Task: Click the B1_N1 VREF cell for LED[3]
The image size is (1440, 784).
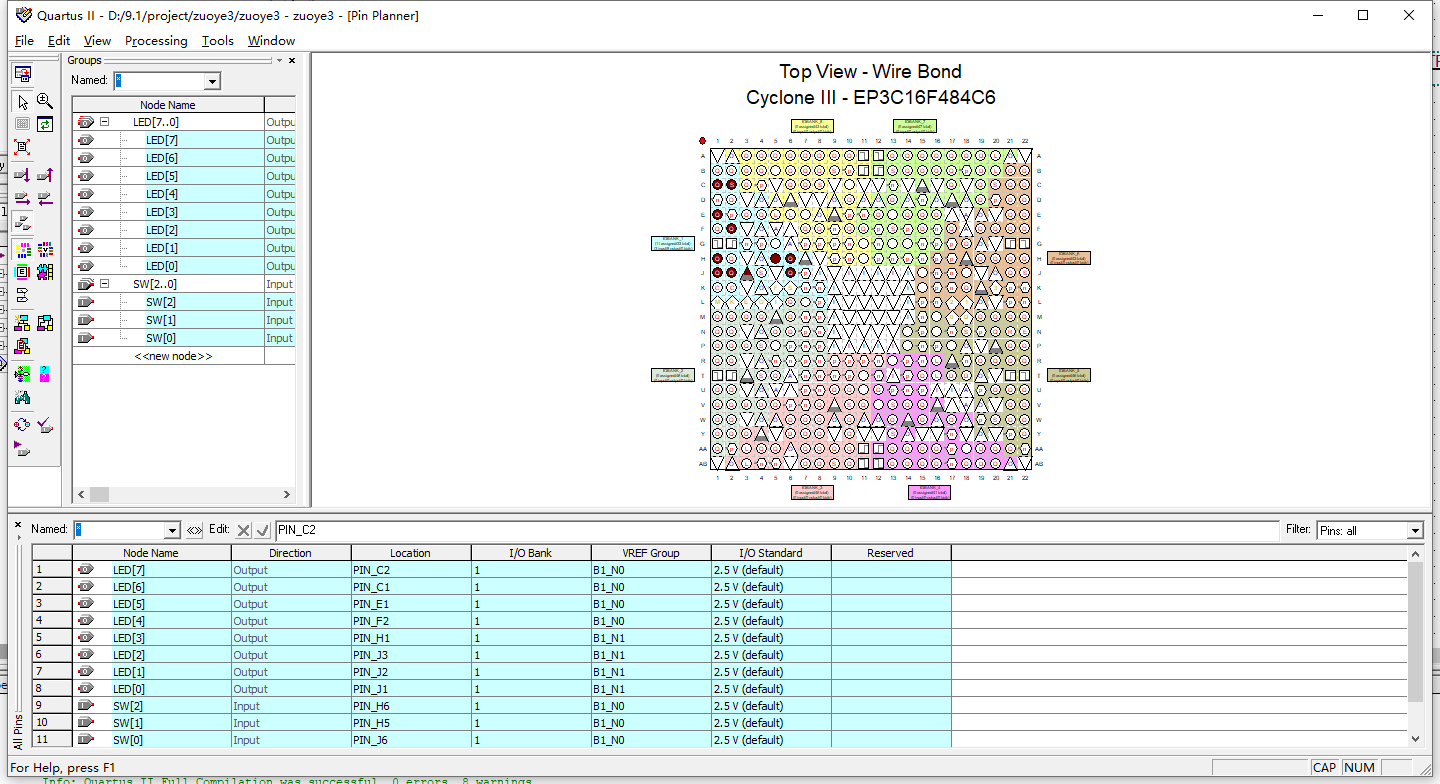Action: [x=651, y=638]
